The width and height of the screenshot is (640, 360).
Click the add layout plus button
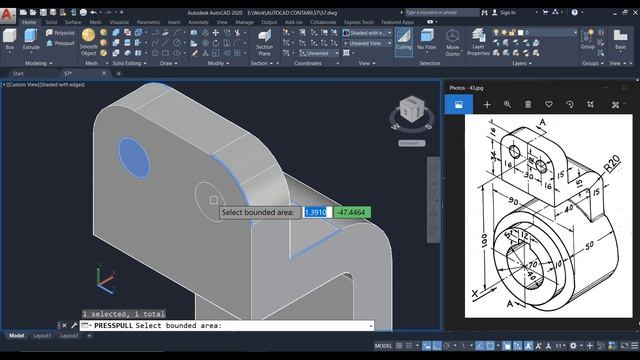coord(89,336)
